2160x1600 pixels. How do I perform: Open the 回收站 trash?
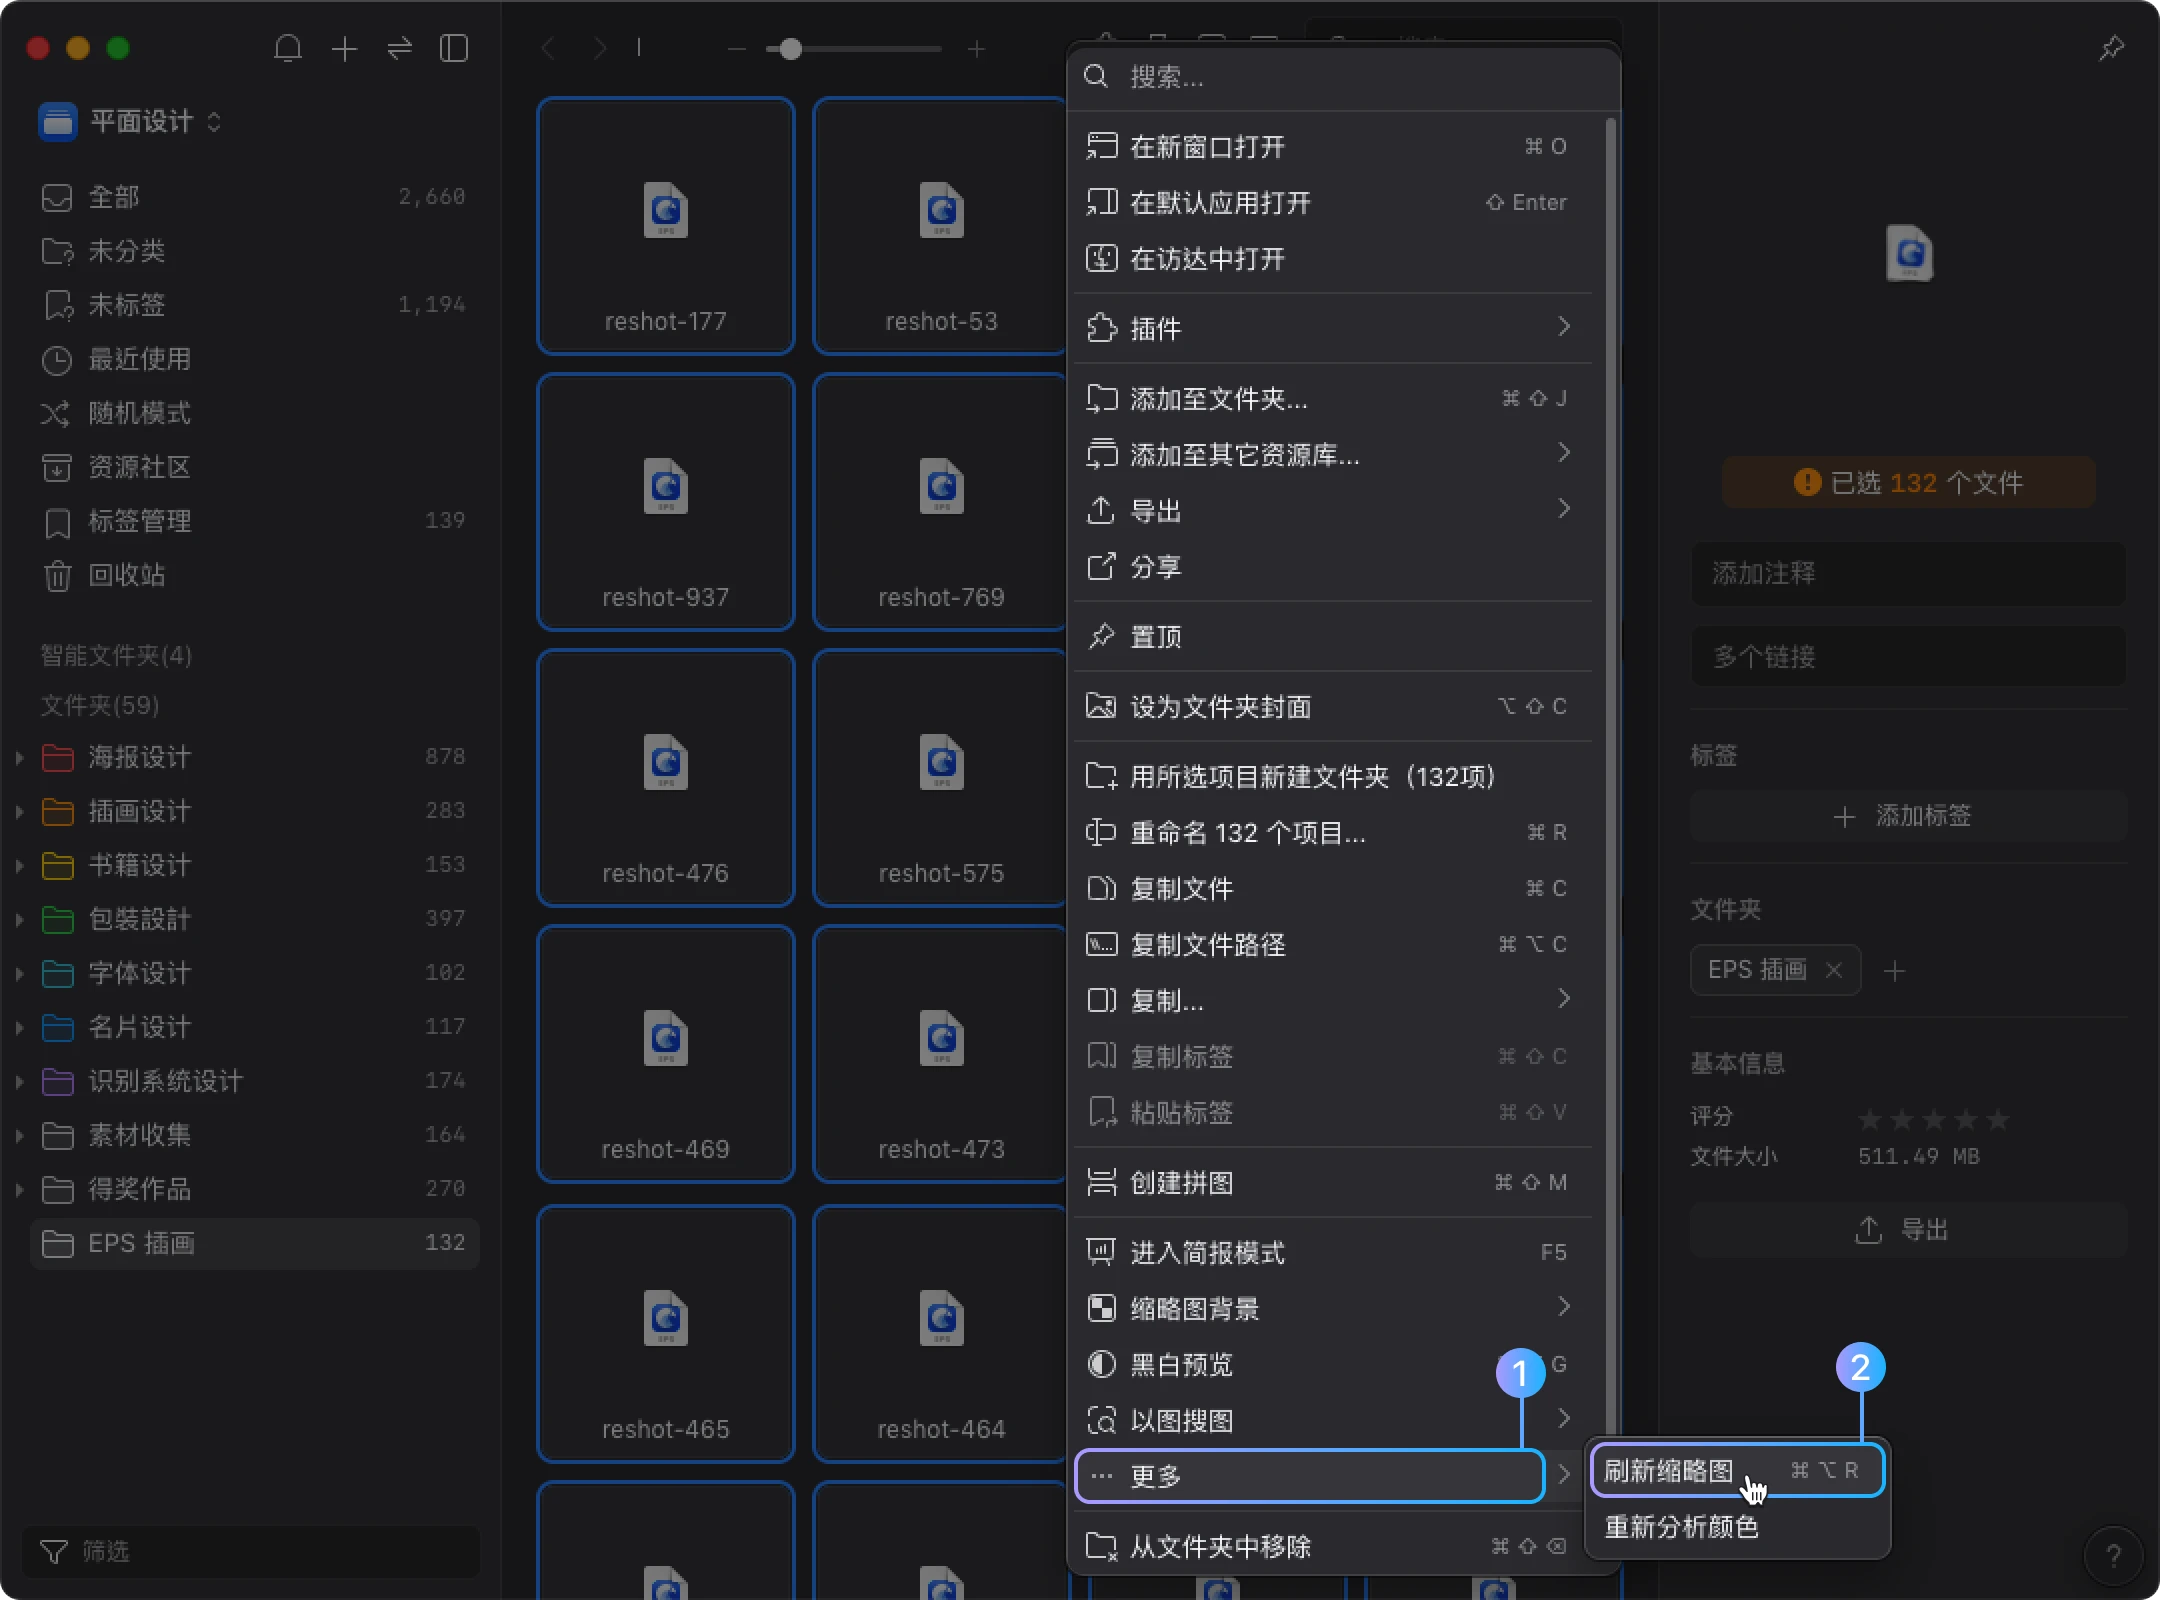pyautogui.click(x=254, y=575)
